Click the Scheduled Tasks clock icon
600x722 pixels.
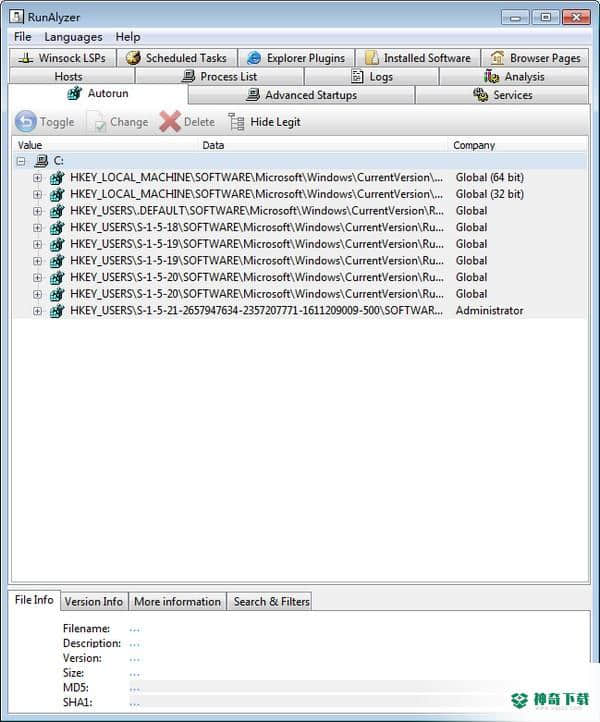coord(133,58)
